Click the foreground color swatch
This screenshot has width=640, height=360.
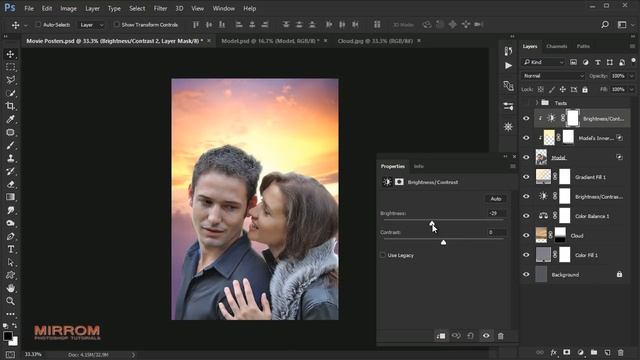point(8,336)
